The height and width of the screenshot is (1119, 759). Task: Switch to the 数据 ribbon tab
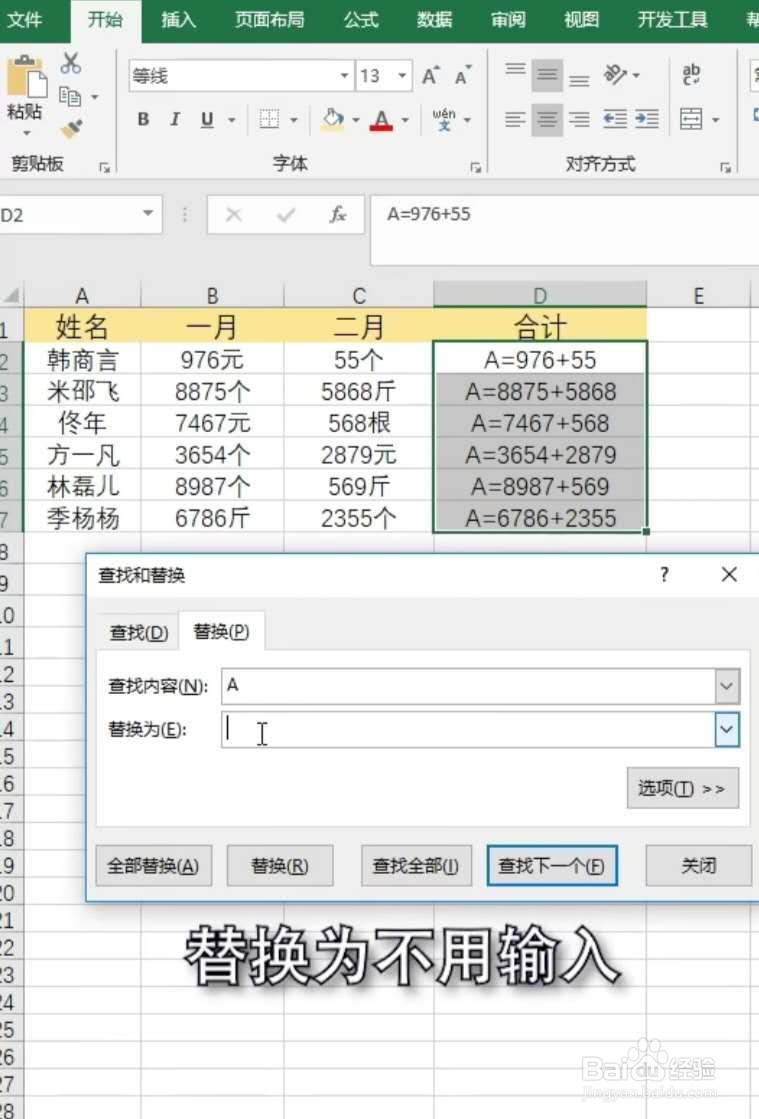tap(434, 19)
